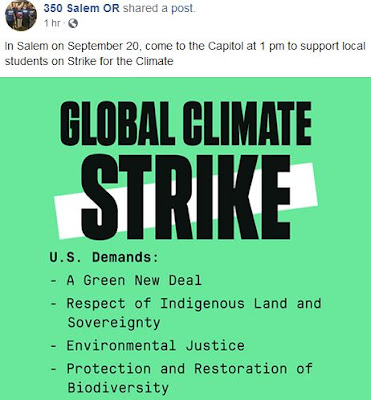Click the word "Capitol" in the caption

(x=226, y=46)
